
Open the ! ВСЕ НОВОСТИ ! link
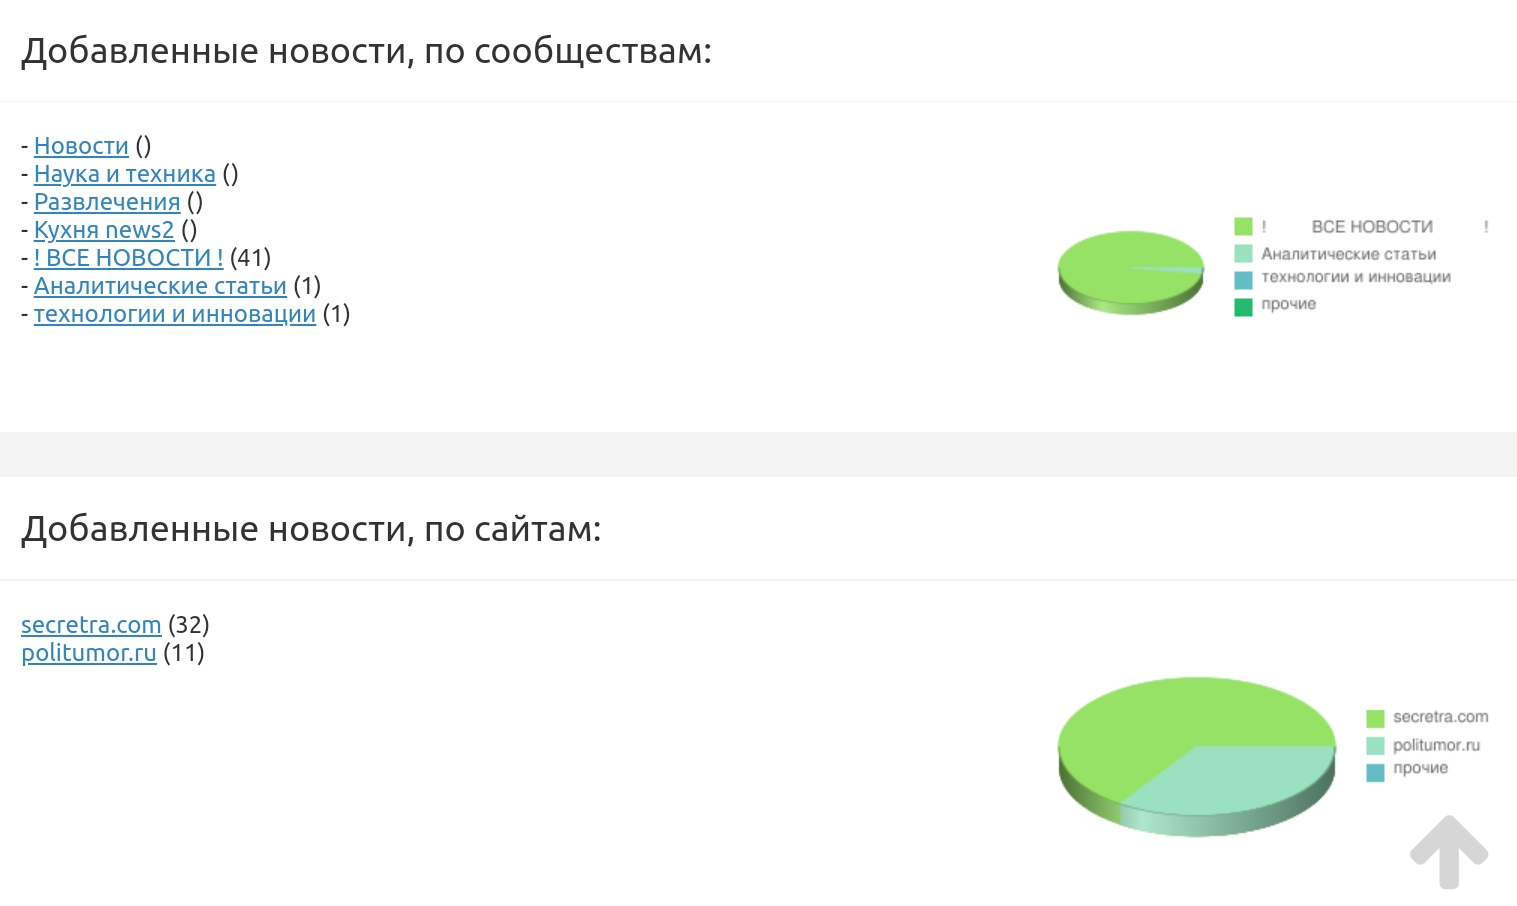129,258
